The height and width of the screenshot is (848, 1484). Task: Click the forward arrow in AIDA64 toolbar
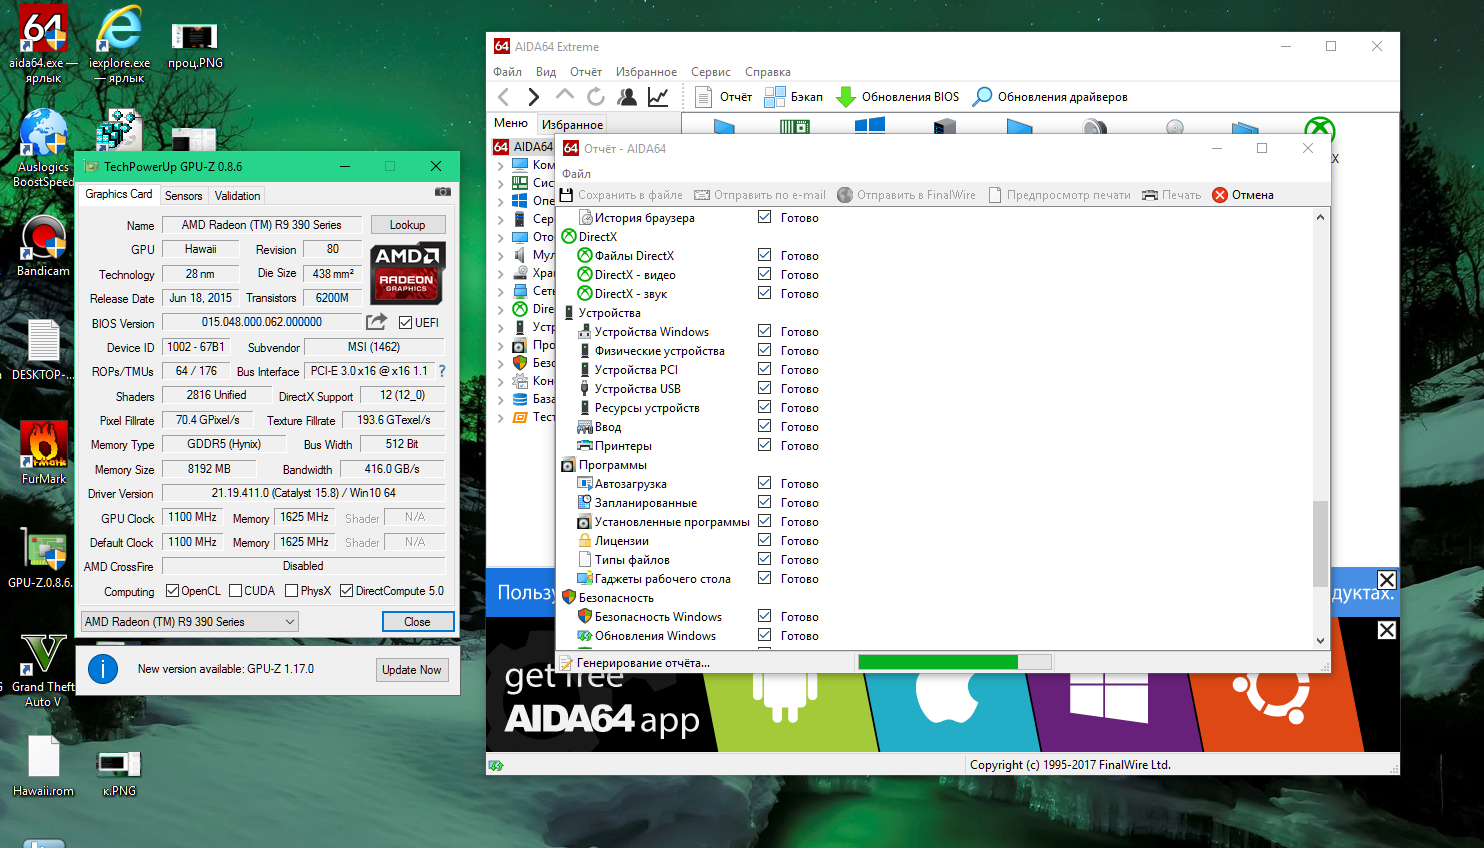coord(534,97)
